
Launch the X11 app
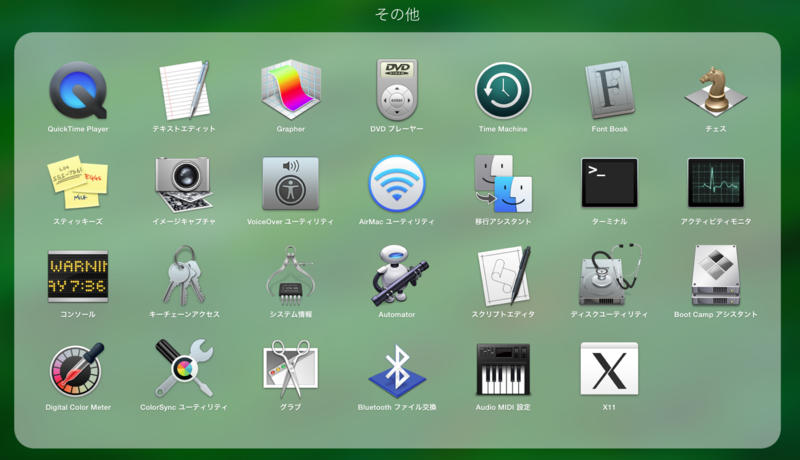click(610, 369)
